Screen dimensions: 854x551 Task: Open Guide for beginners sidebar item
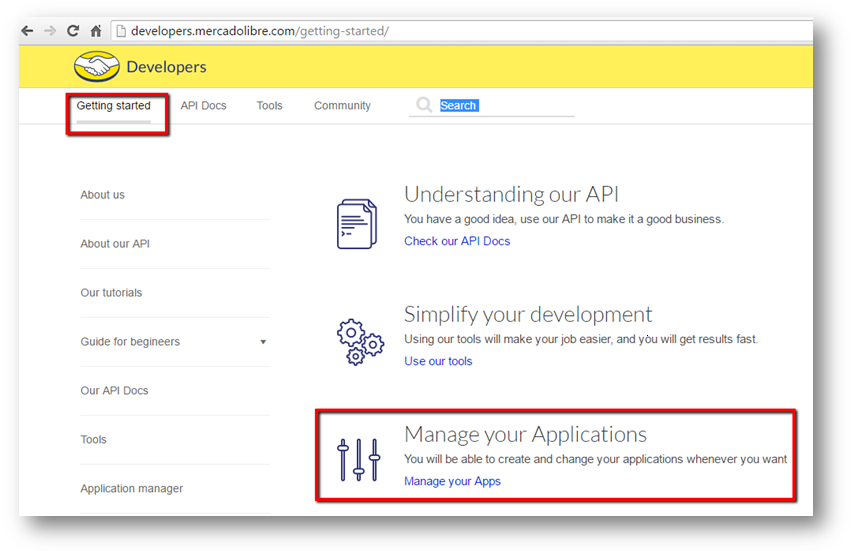(130, 342)
